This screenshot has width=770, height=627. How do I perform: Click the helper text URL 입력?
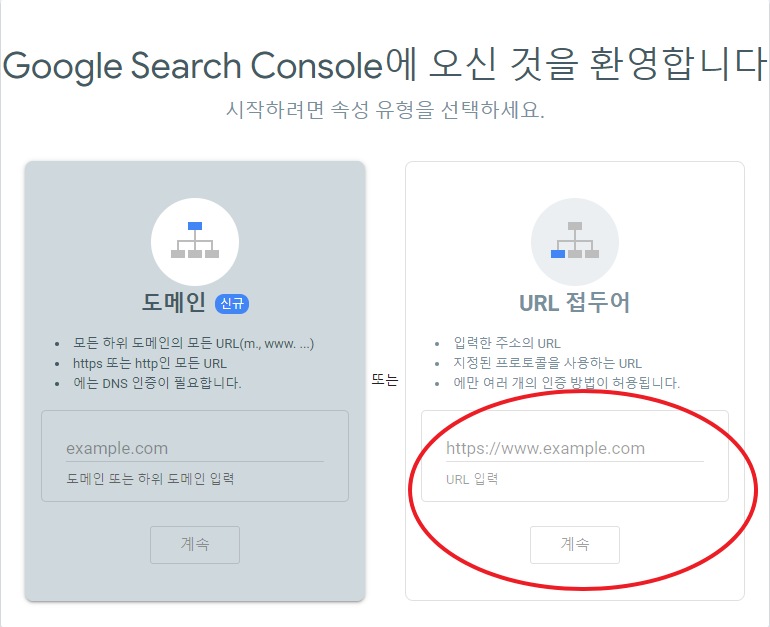click(x=472, y=479)
